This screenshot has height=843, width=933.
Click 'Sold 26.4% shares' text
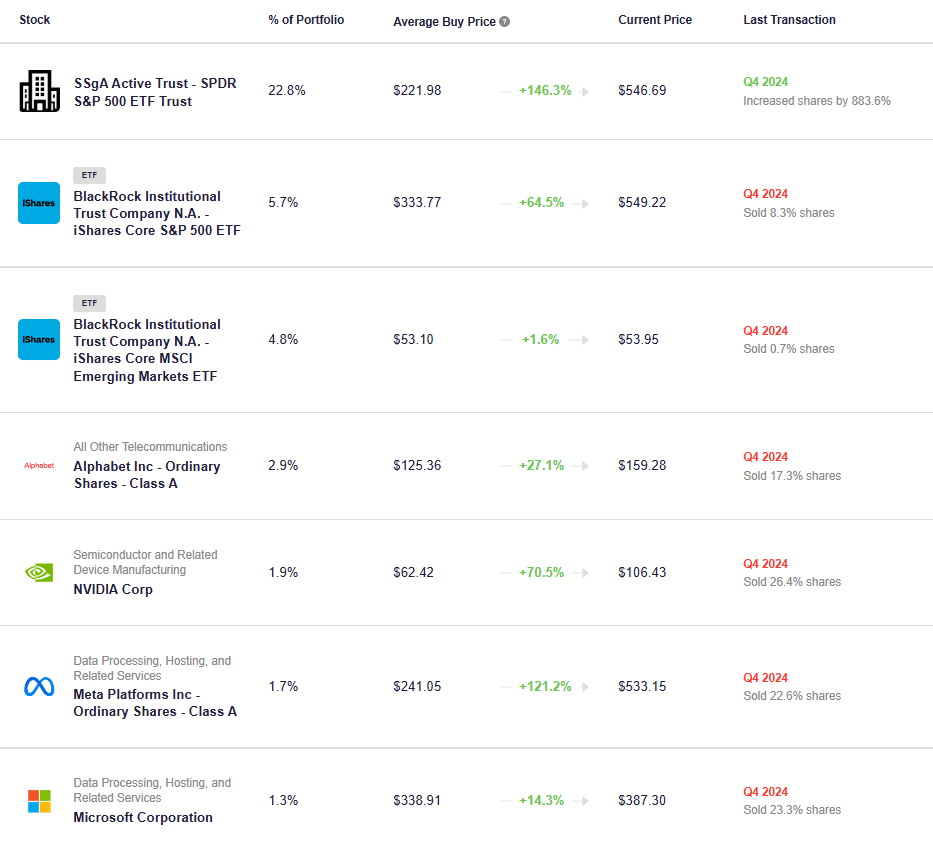pyautogui.click(x=792, y=581)
